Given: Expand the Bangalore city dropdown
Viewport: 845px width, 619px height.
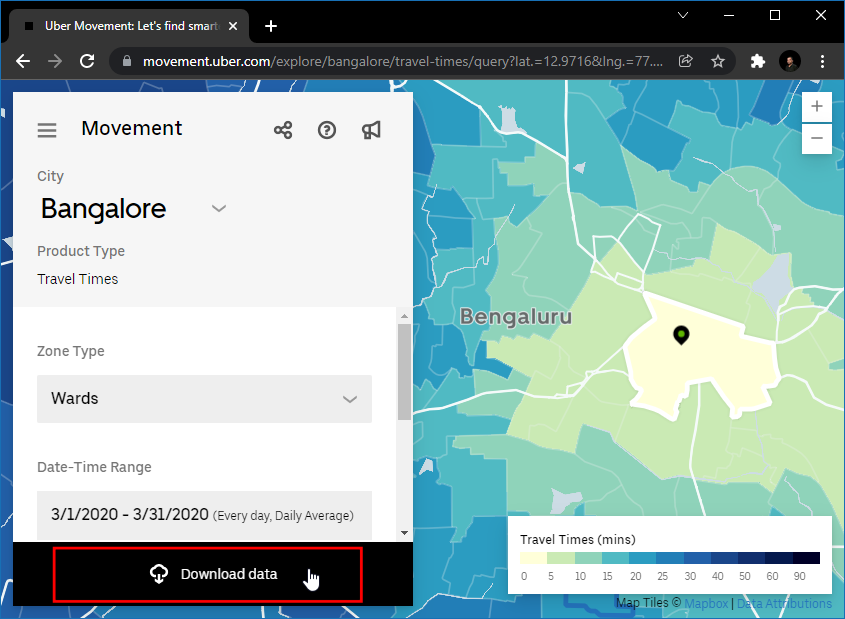Looking at the screenshot, I should (x=219, y=209).
